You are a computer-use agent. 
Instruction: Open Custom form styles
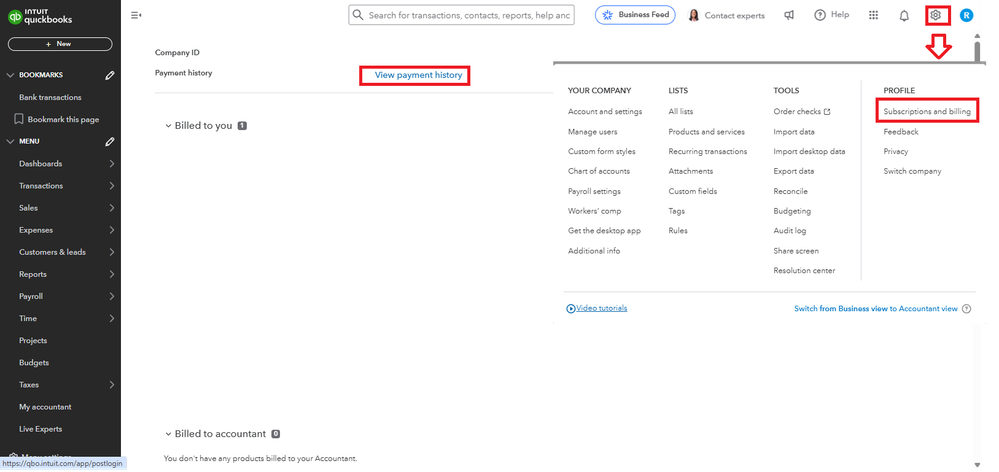tap(601, 152)
